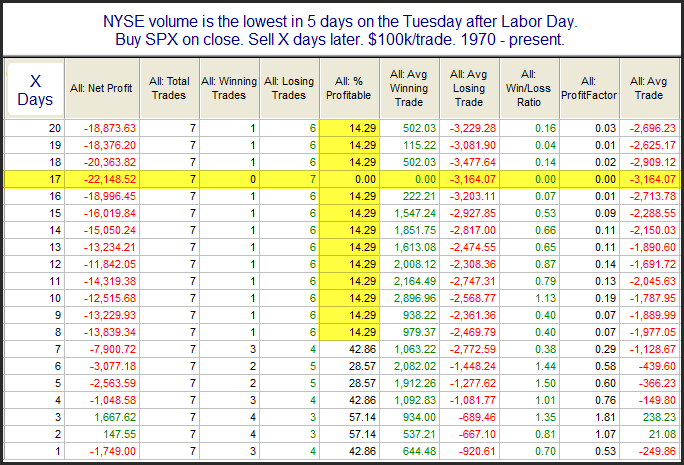Select net profit value -16,019.84
Screen dimensions: 684x465
click(110, 213)
